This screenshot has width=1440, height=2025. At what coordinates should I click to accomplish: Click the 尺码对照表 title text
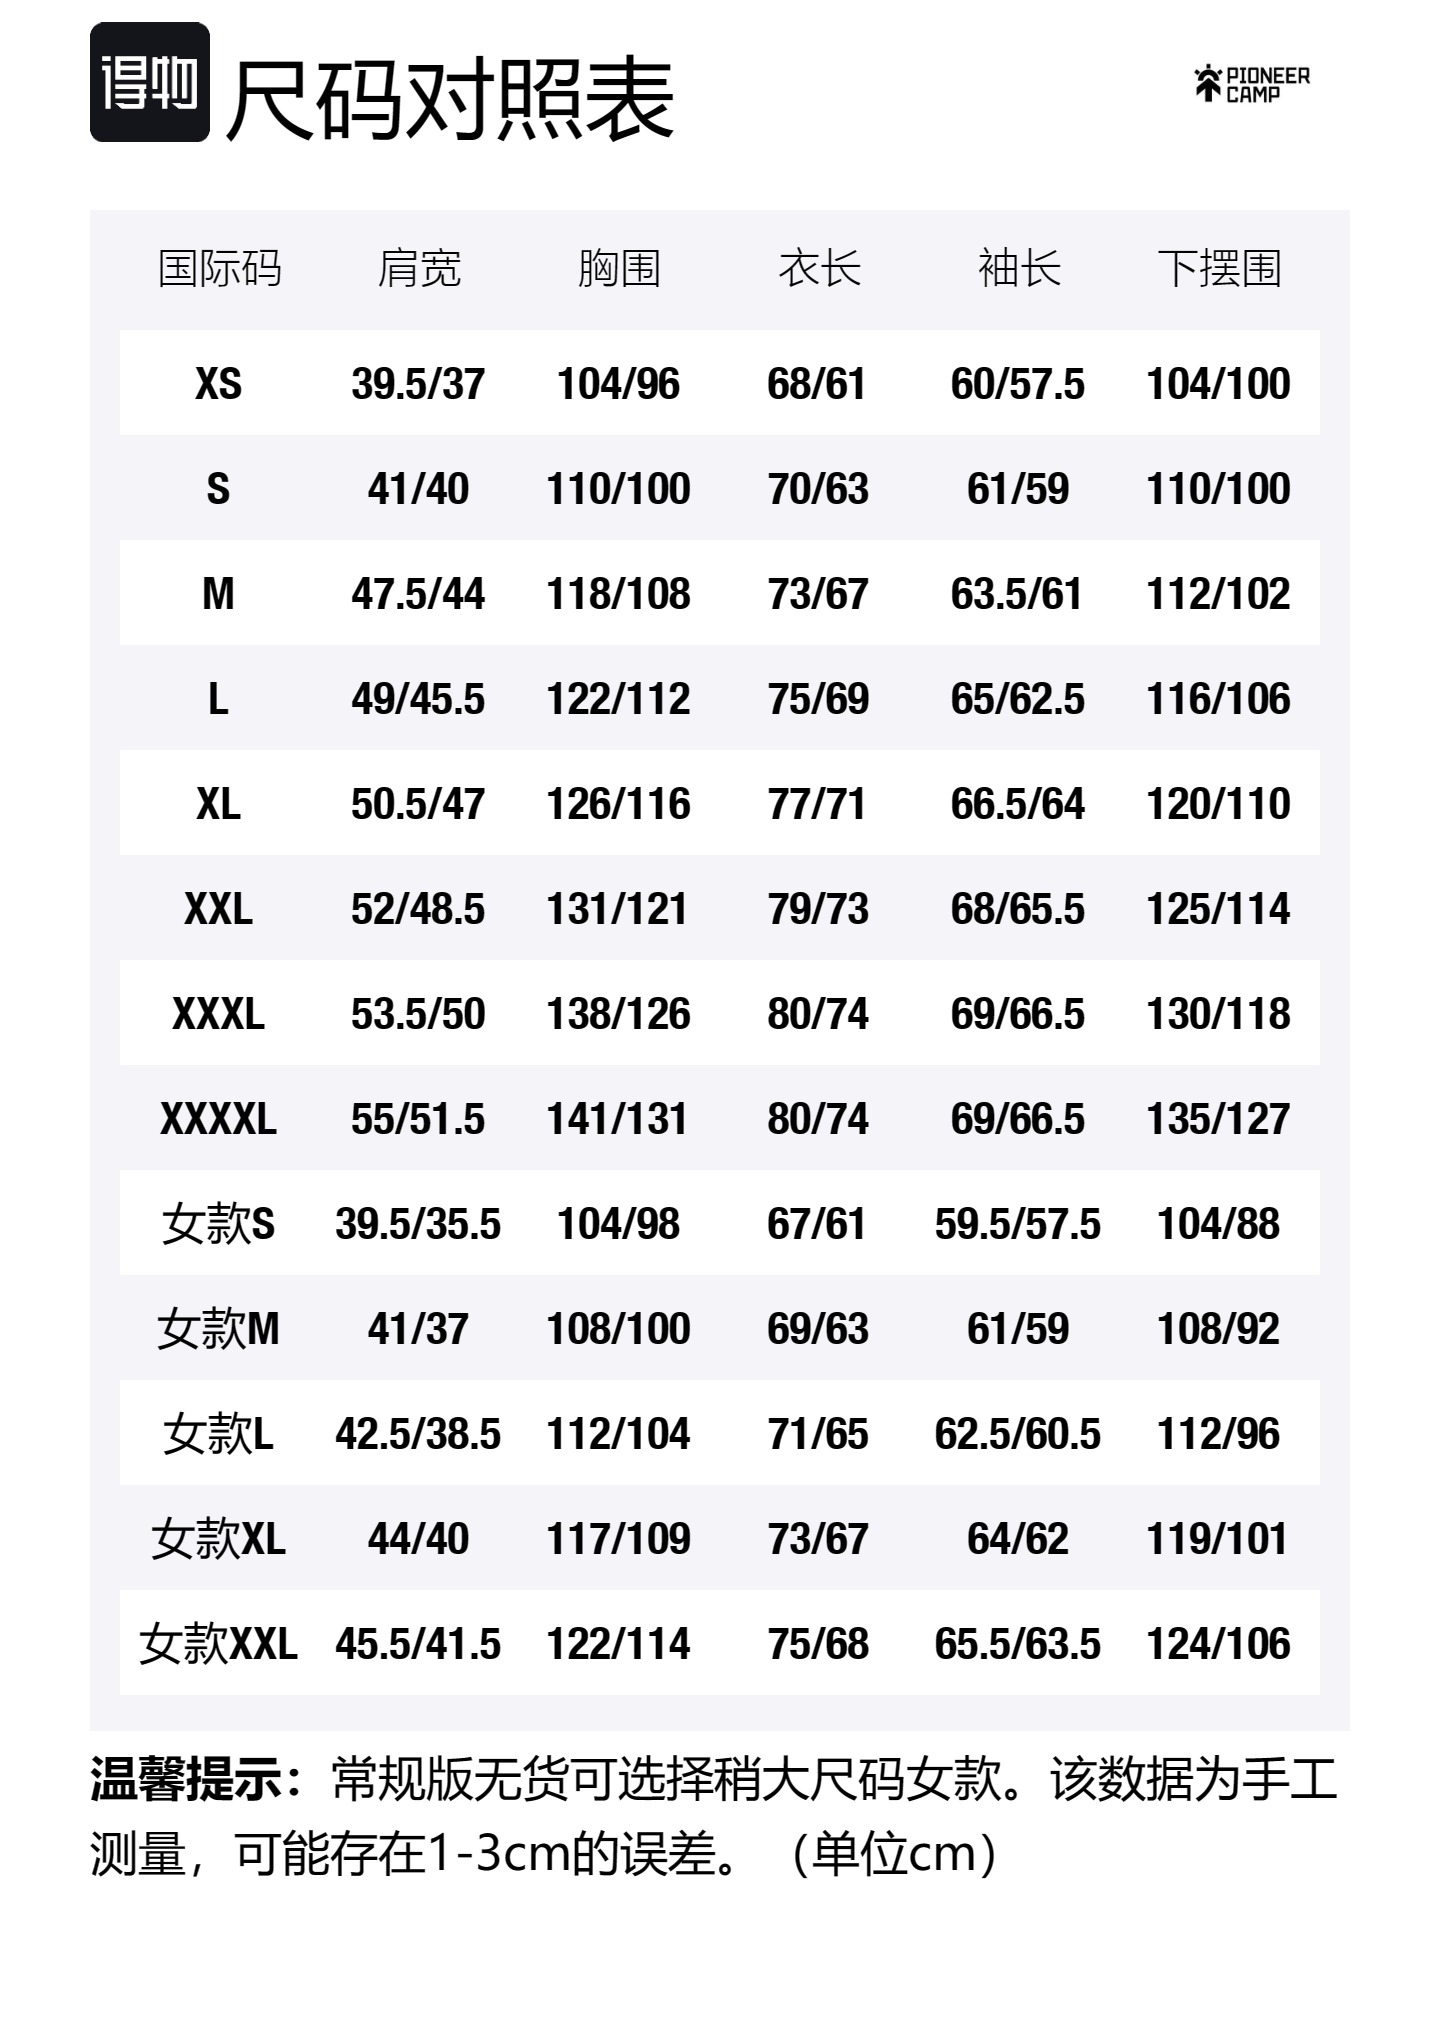[x=450, y=100]
